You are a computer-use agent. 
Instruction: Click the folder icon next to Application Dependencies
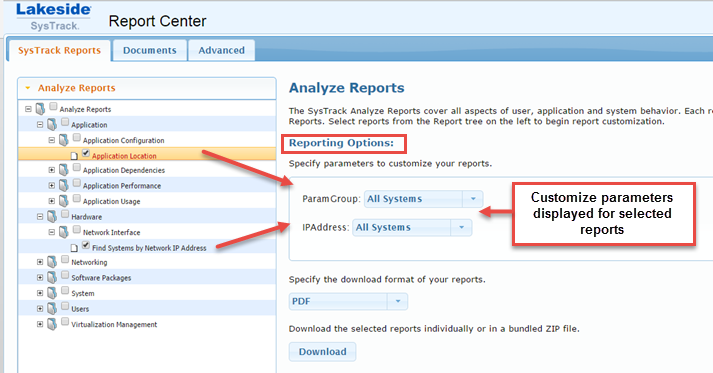64,170
